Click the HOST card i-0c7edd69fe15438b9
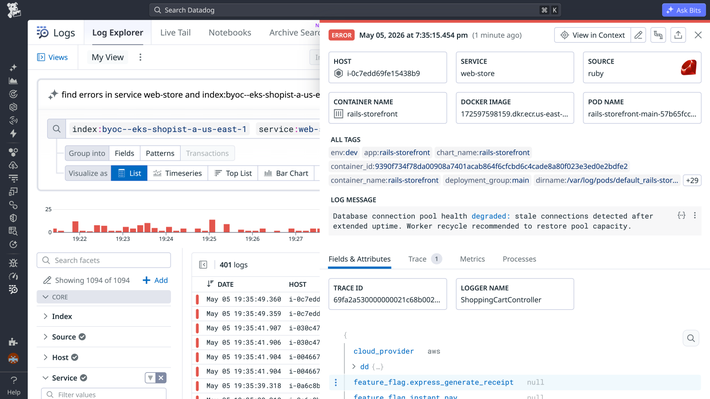710x399 pixels. [388, 67]
